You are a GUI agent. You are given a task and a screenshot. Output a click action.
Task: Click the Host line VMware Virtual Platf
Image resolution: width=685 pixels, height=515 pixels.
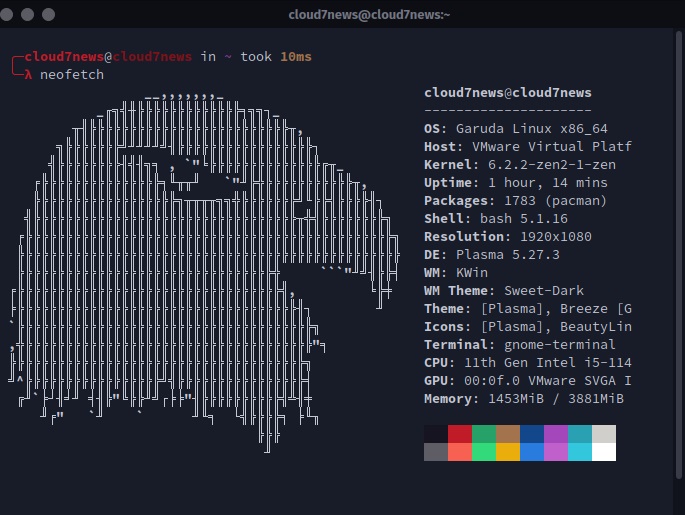point(528,146)
